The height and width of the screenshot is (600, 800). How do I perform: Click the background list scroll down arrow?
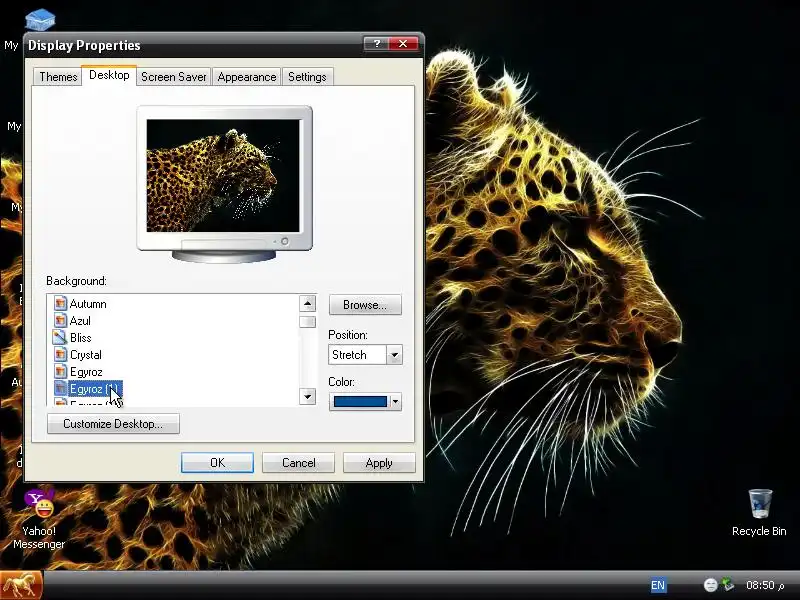pos(307,396)
